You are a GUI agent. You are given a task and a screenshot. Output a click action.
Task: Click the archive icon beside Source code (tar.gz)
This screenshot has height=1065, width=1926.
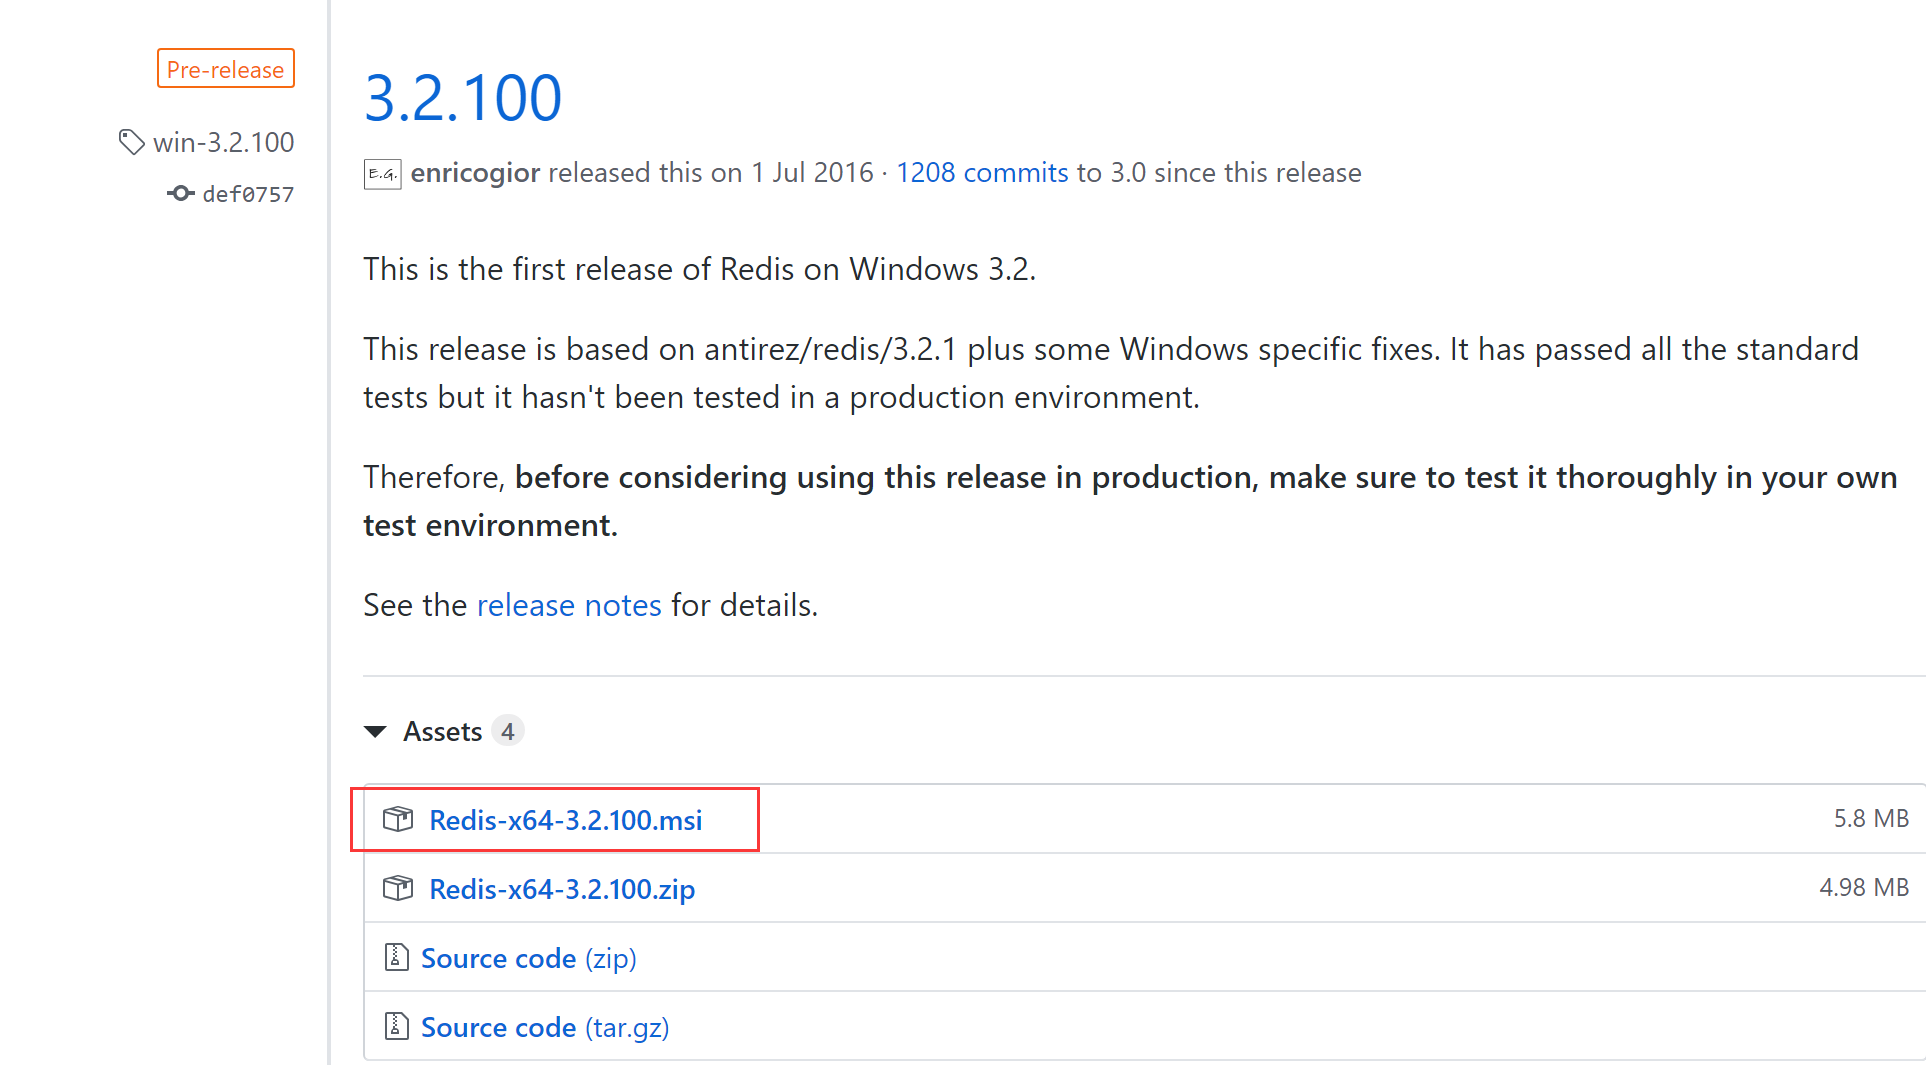click(x=396, y=1026)
